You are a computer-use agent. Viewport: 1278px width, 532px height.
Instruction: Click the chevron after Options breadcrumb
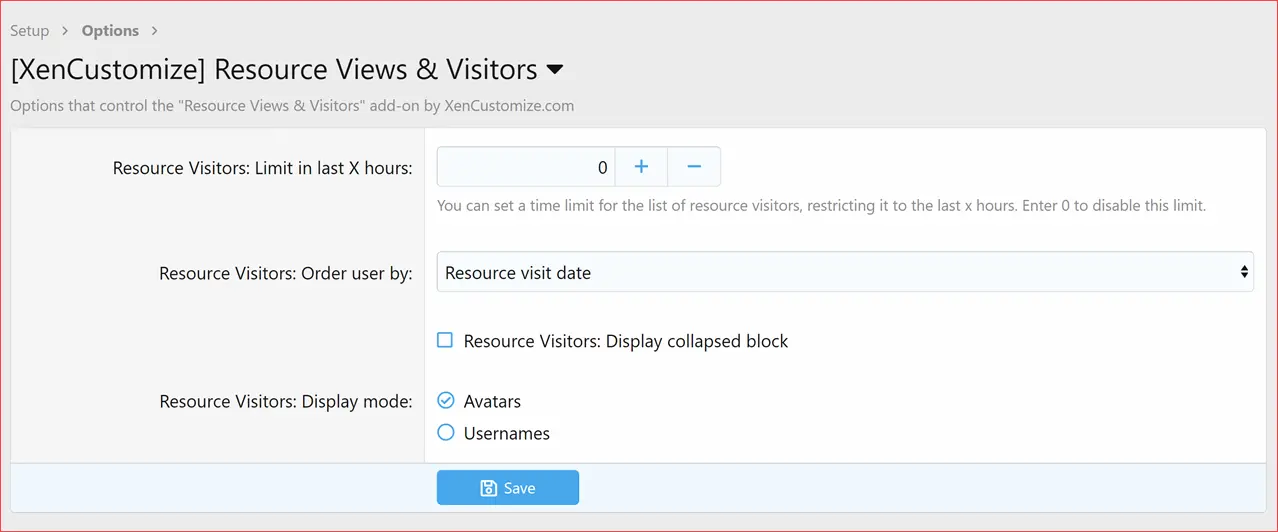[x=154, y=31]
